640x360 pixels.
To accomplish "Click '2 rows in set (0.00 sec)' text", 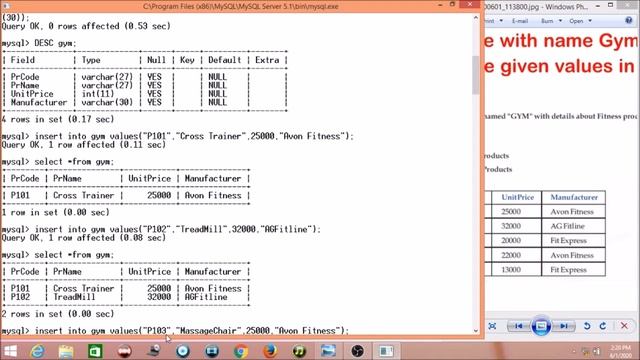I will [58, 314].
